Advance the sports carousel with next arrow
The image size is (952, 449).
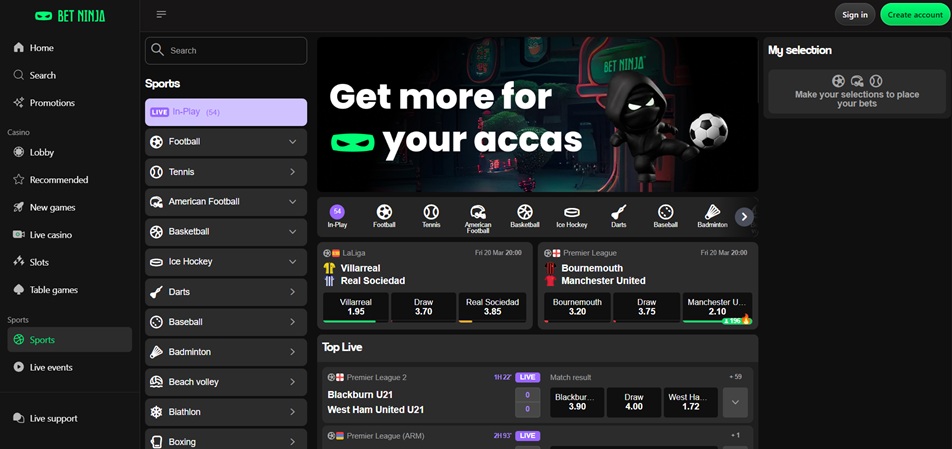(744, 217)
